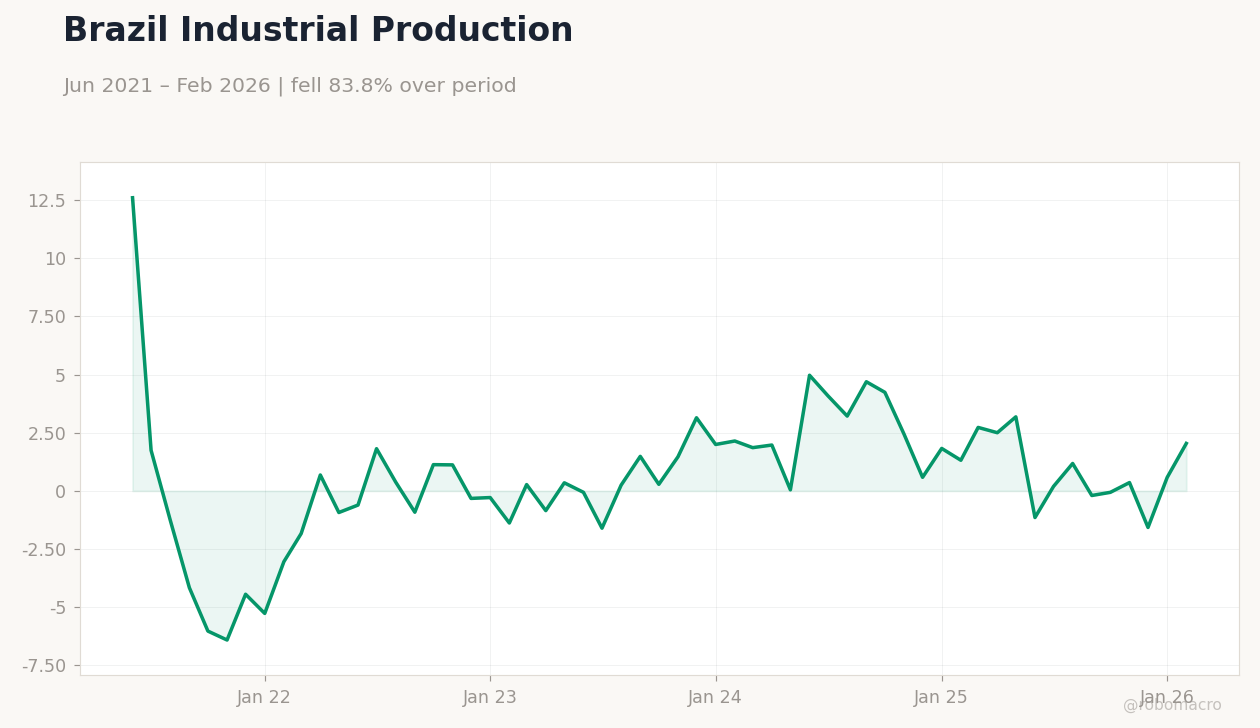Screen dimensions: 1260x728
Task: Click the Jan 26 x-axis label
Action: [x=1167, y=698]
